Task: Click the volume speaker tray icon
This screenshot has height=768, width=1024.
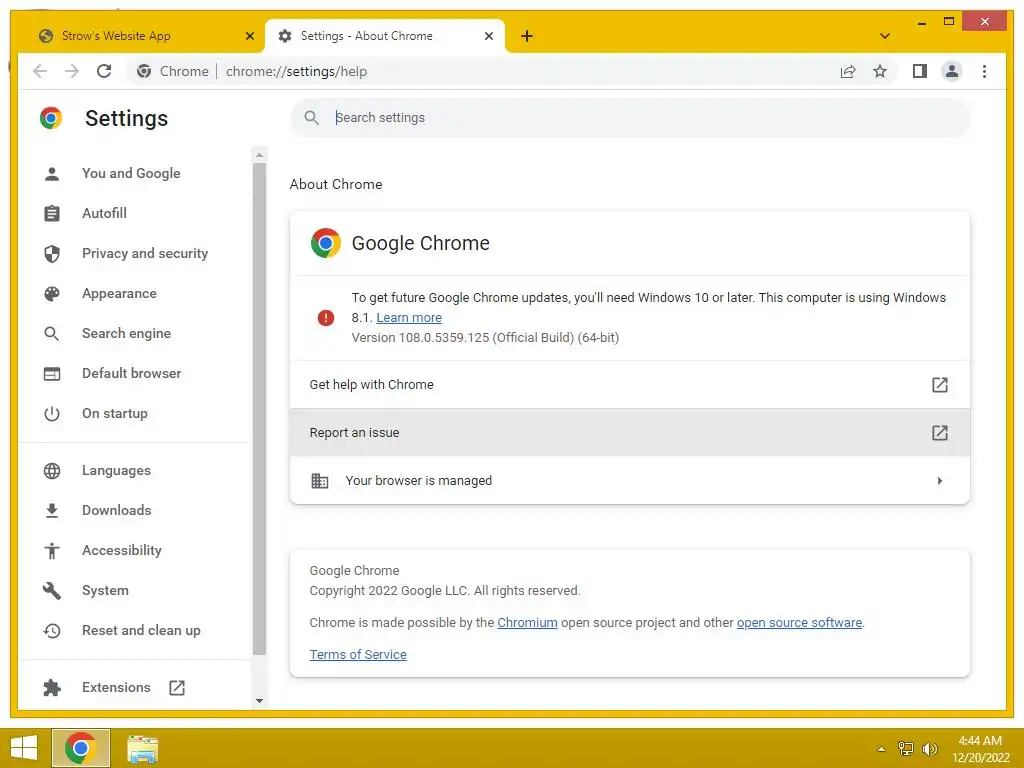Action: tap(929, 749)
